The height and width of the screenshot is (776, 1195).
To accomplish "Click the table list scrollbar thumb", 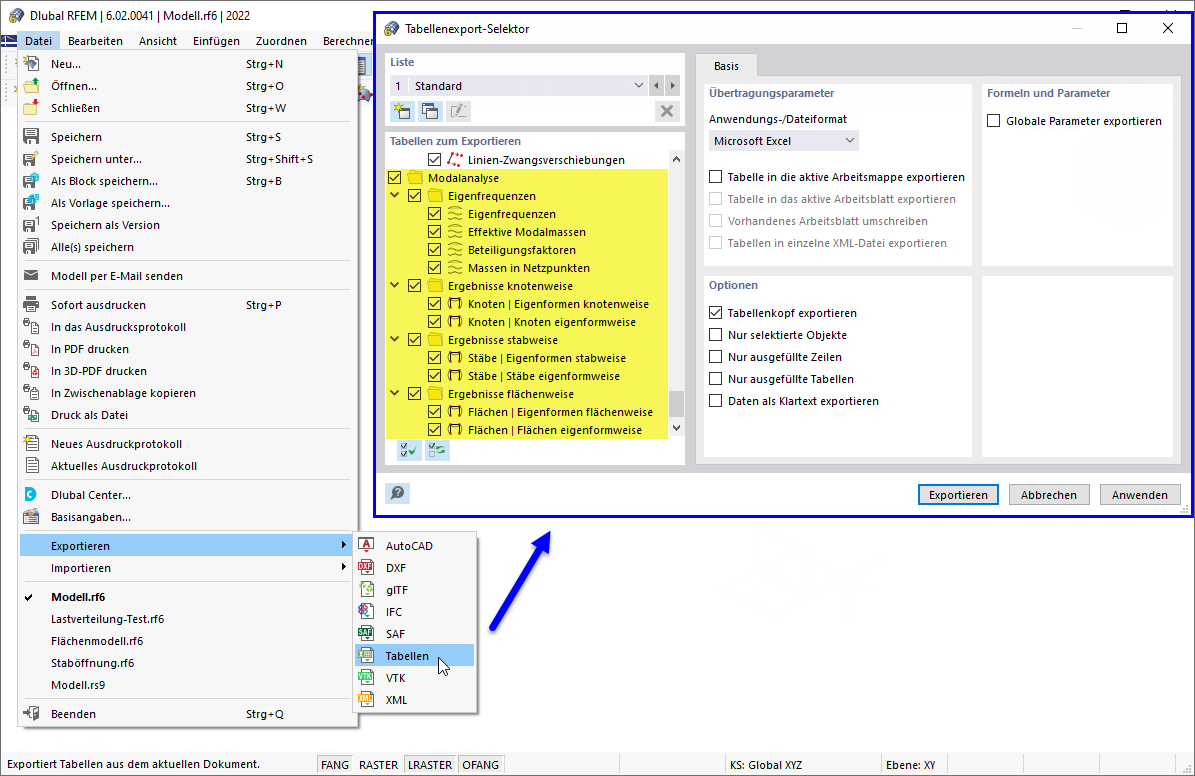I will (x=676, y=403).
